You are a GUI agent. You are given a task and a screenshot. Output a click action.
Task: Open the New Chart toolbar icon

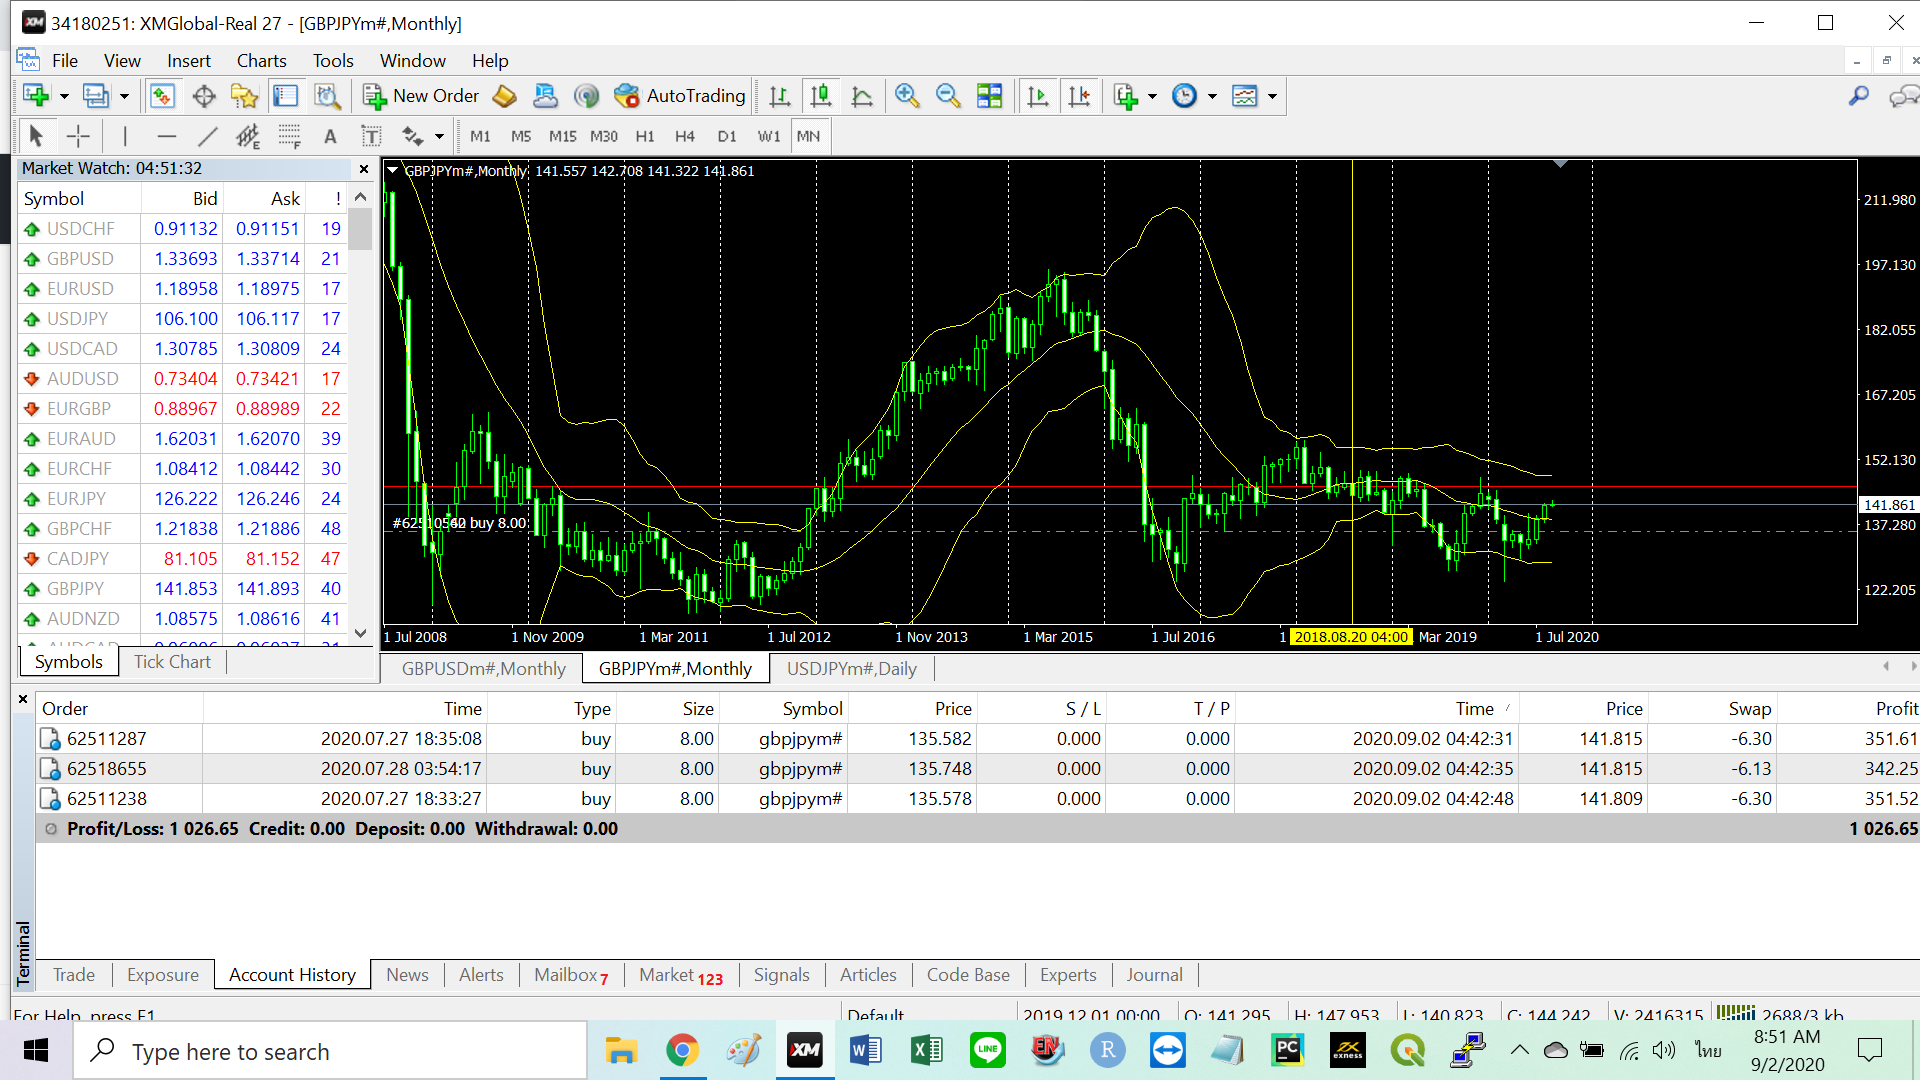pos(36,96)
